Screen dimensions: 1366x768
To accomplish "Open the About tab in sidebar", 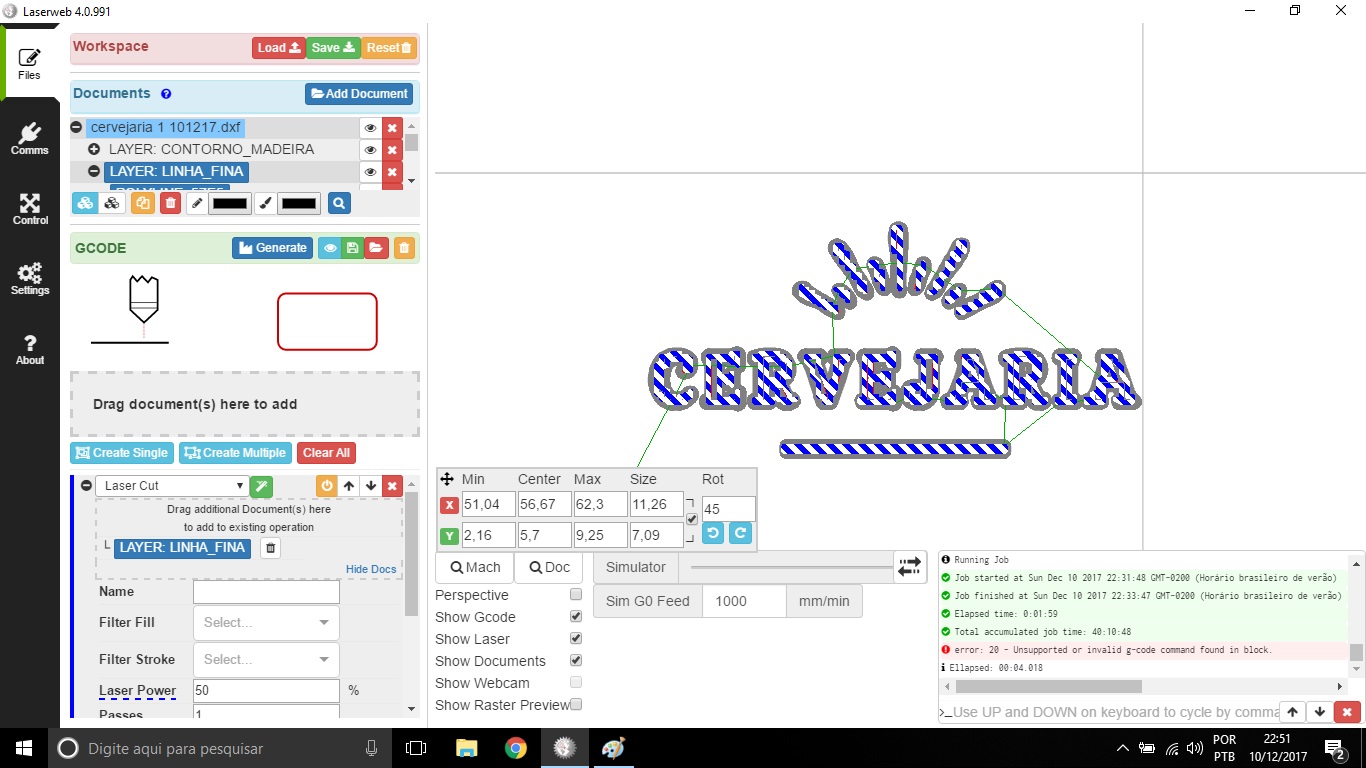I will [x=30, y=348].
